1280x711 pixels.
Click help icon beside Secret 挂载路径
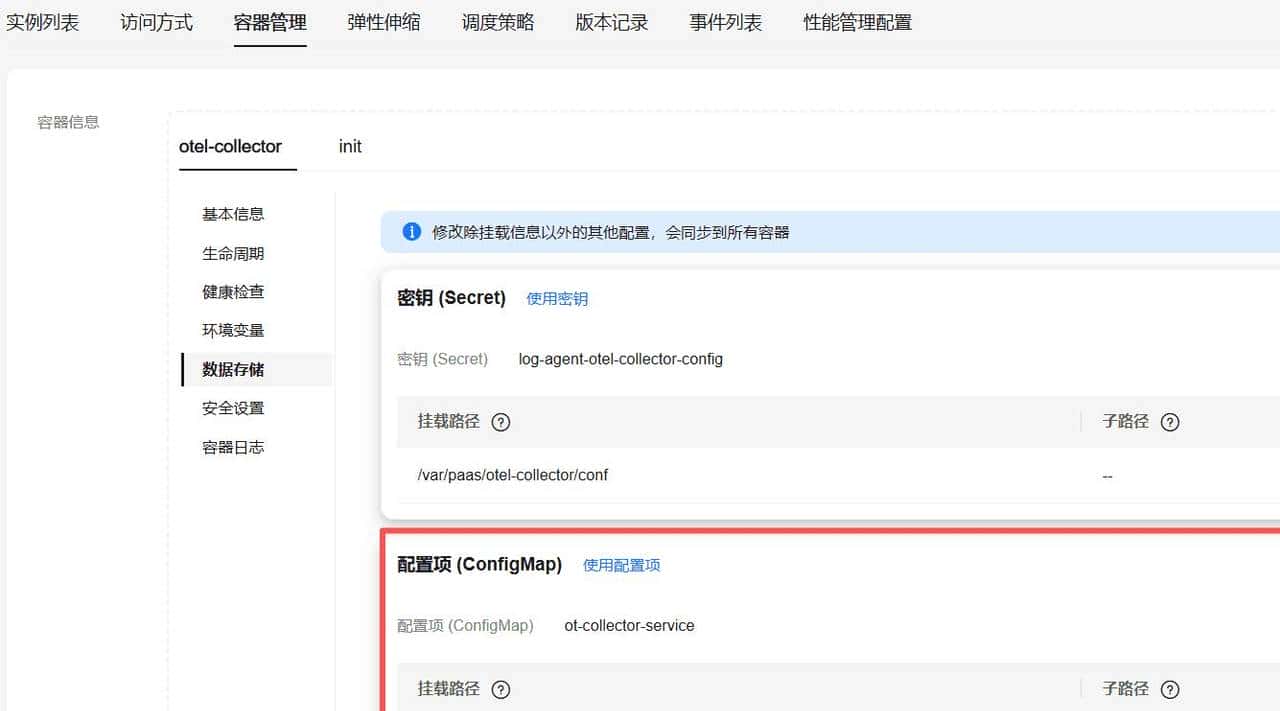(x=500, y=422)
